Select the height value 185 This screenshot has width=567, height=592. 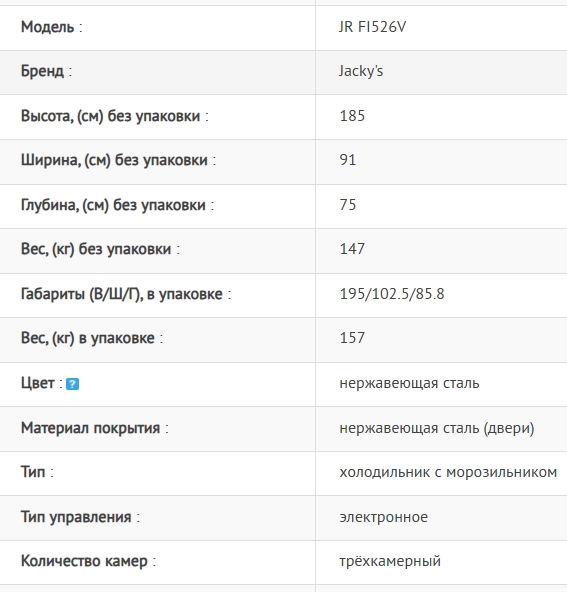coord(352,116)
